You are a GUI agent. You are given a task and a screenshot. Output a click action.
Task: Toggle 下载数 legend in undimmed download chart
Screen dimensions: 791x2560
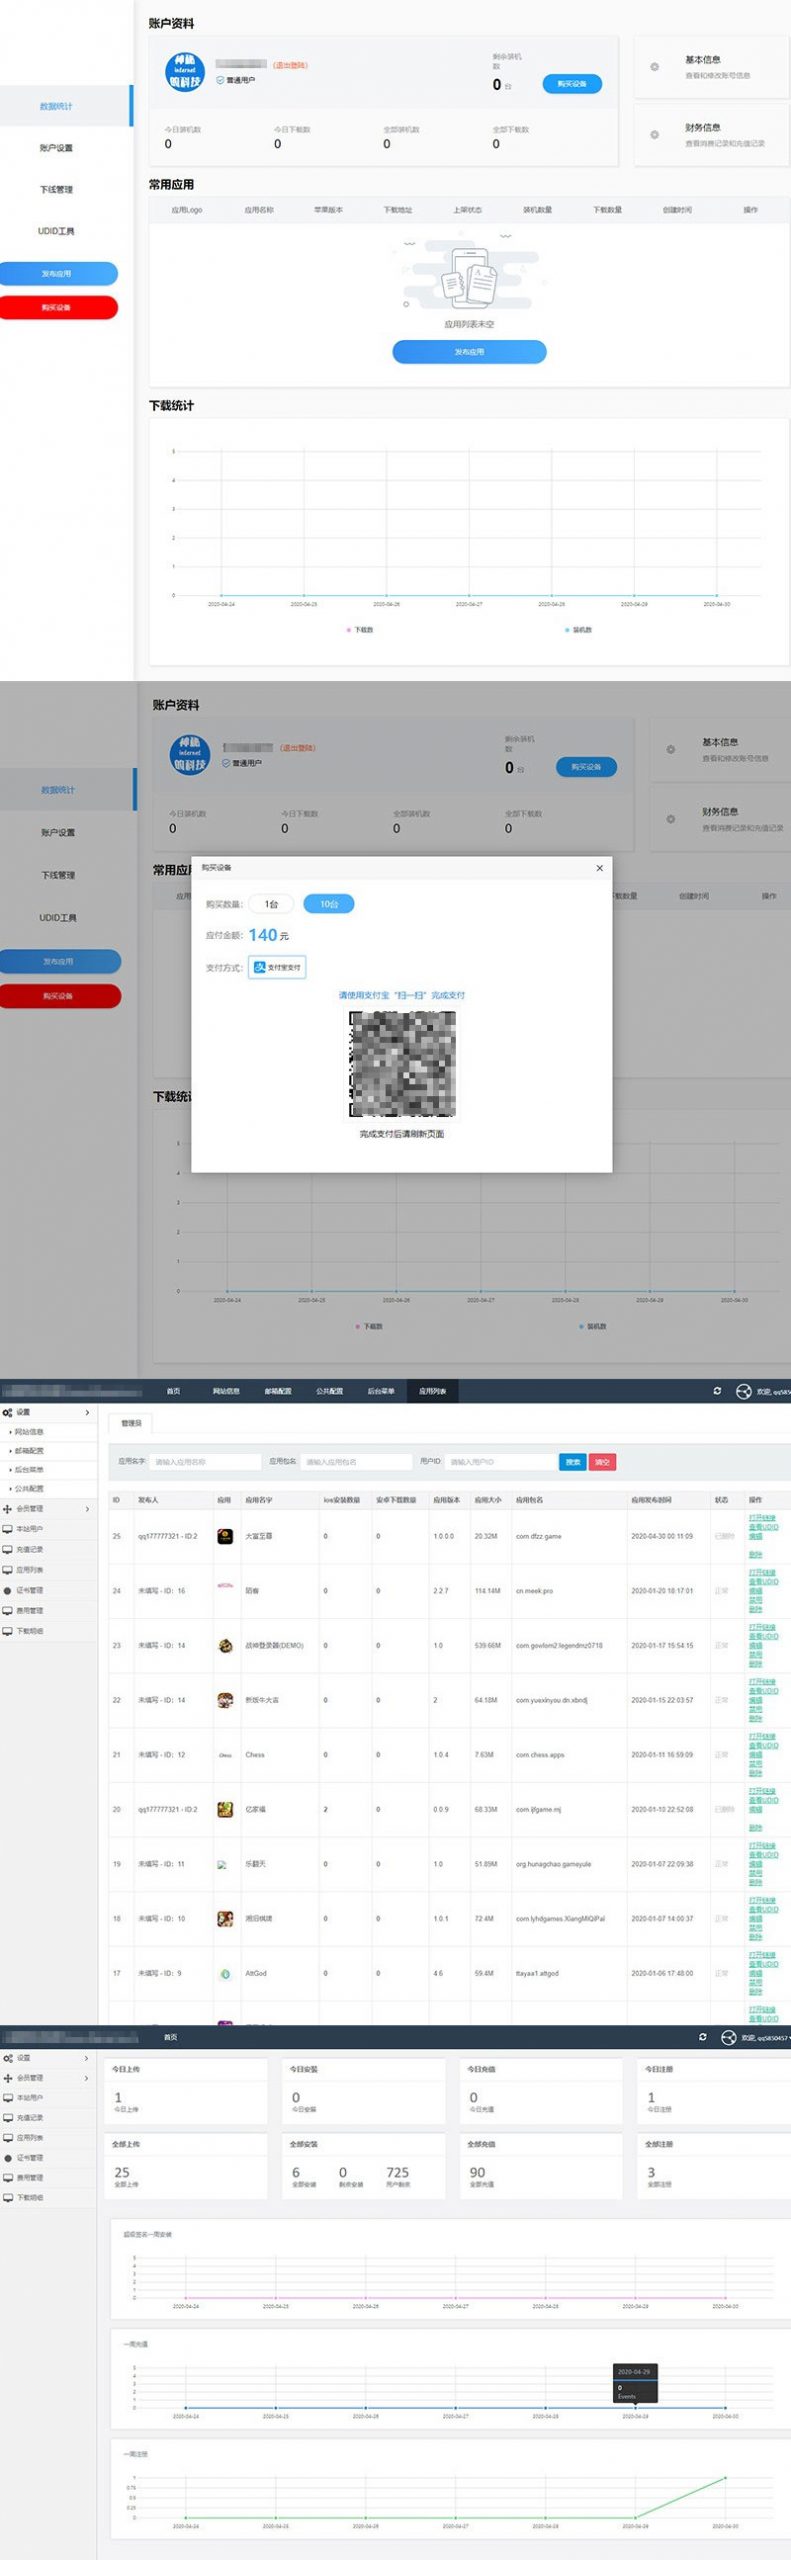tap(360, 630)
